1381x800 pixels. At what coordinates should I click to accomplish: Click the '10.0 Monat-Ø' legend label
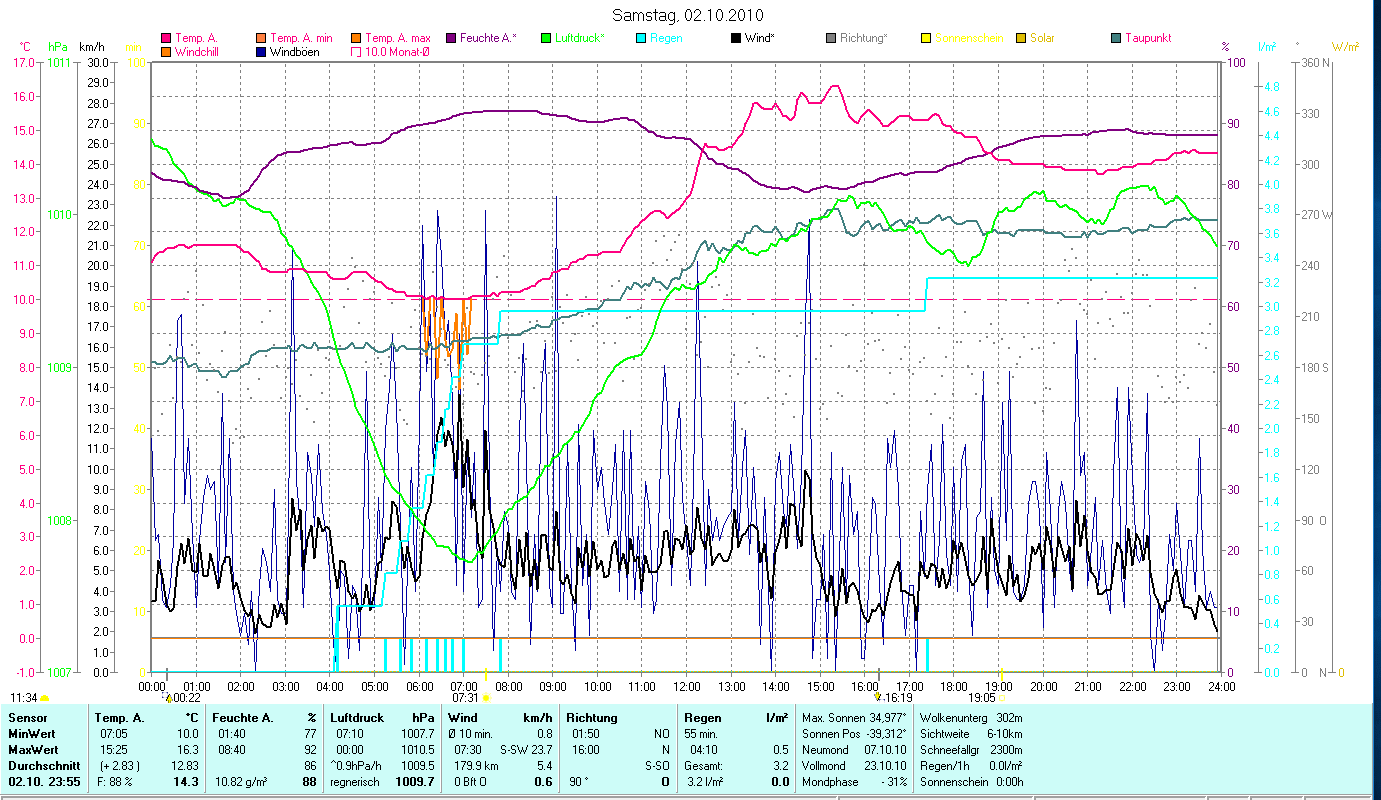tap(397, 51)
